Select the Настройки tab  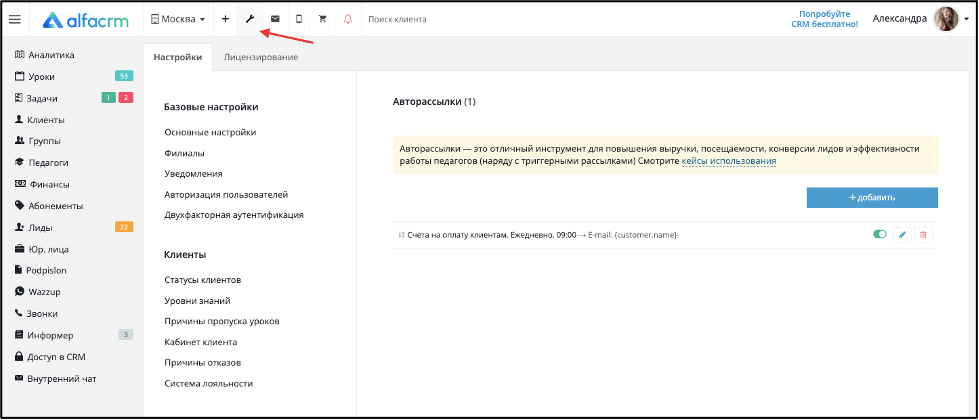click(x=178, y=57)
